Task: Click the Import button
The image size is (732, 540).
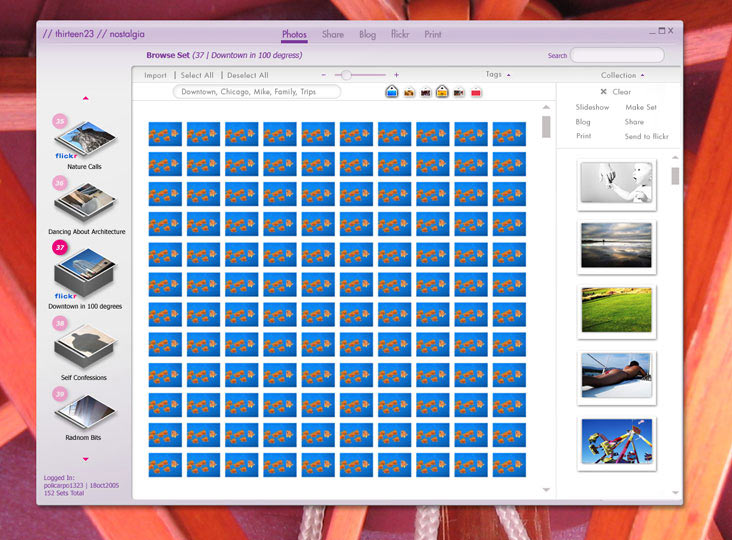Action: pyautogui.click(x=155, y=75)
